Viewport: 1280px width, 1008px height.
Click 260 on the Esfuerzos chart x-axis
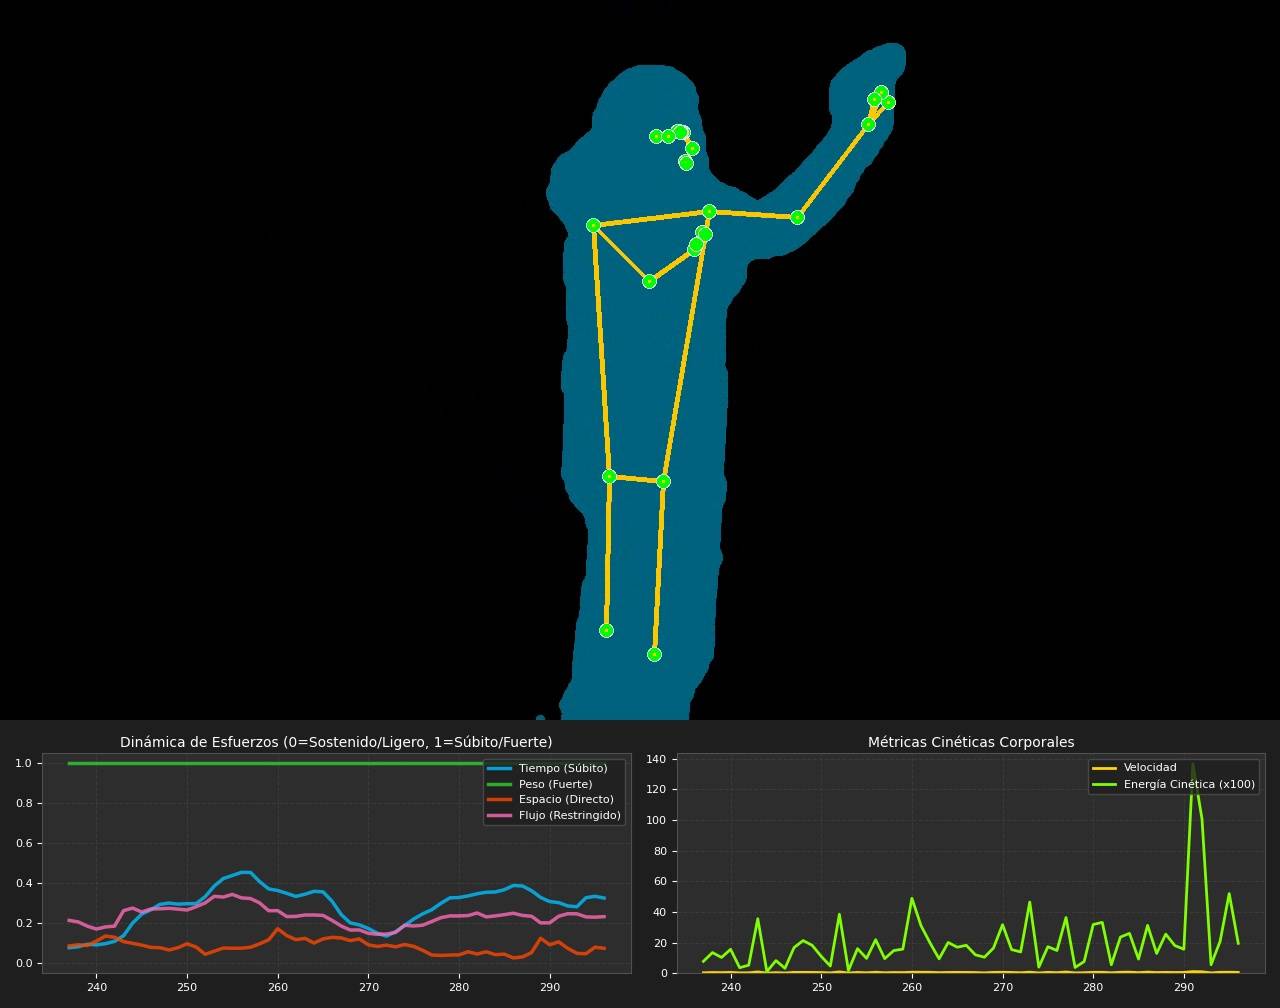click(x=278, y=987)
